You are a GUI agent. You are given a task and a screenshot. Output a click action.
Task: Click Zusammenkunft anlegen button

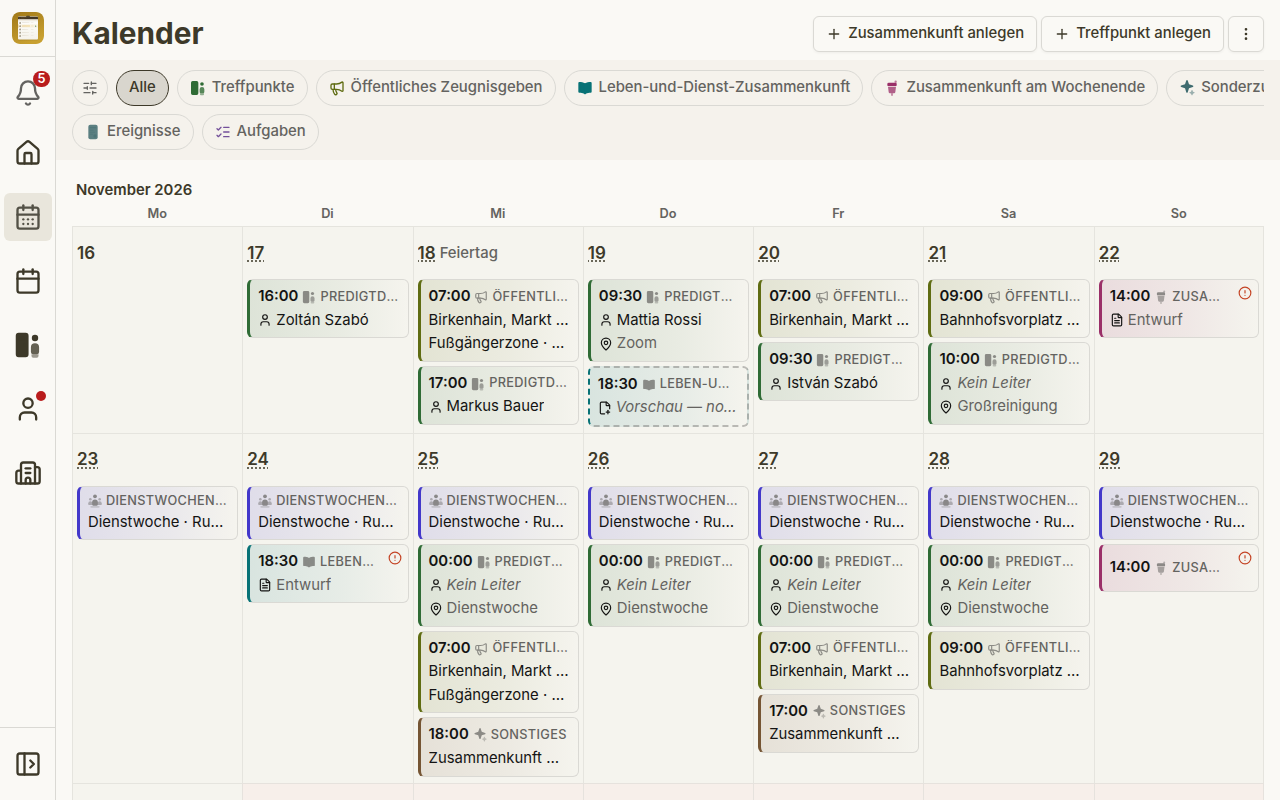925,33
